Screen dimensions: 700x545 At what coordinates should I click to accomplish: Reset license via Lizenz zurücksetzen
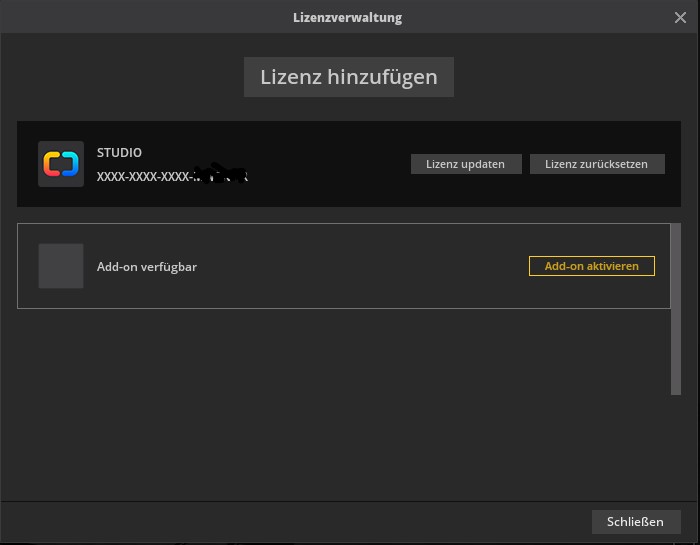(596, 164)
